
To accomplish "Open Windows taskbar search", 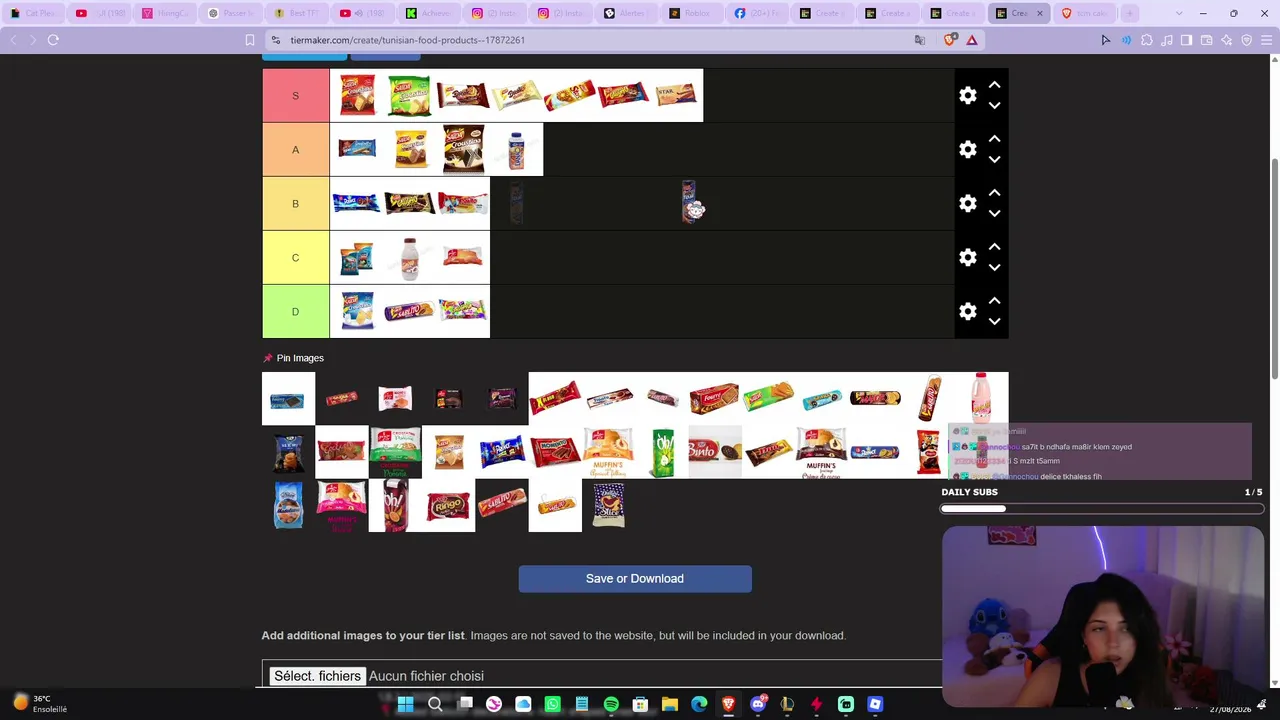I will tap(435, 704).
